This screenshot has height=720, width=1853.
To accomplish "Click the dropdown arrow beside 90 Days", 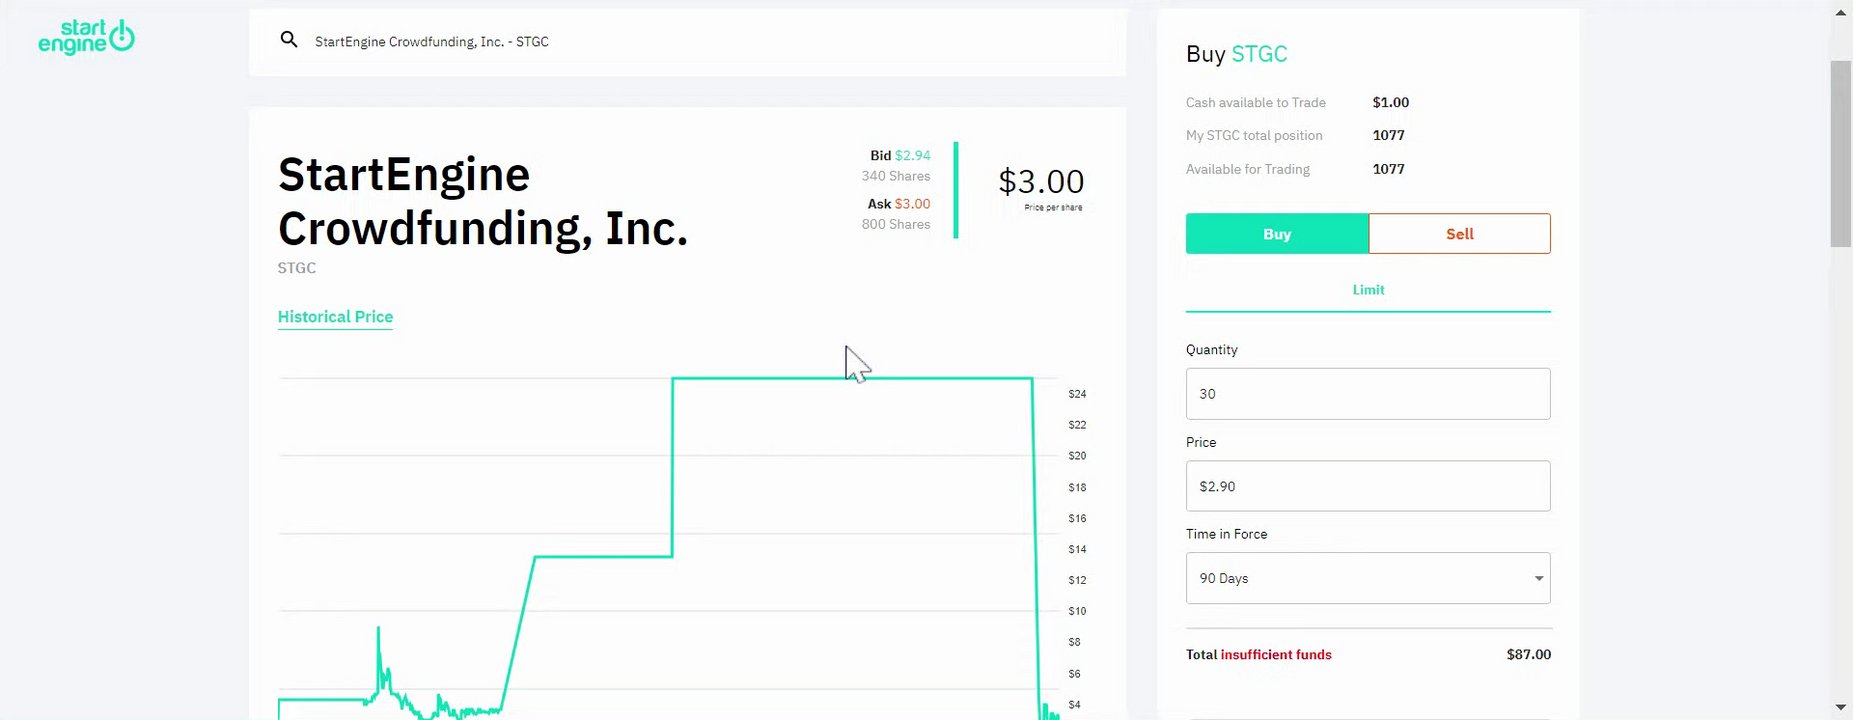I will pyautogui.click(x=1538, y=579).
